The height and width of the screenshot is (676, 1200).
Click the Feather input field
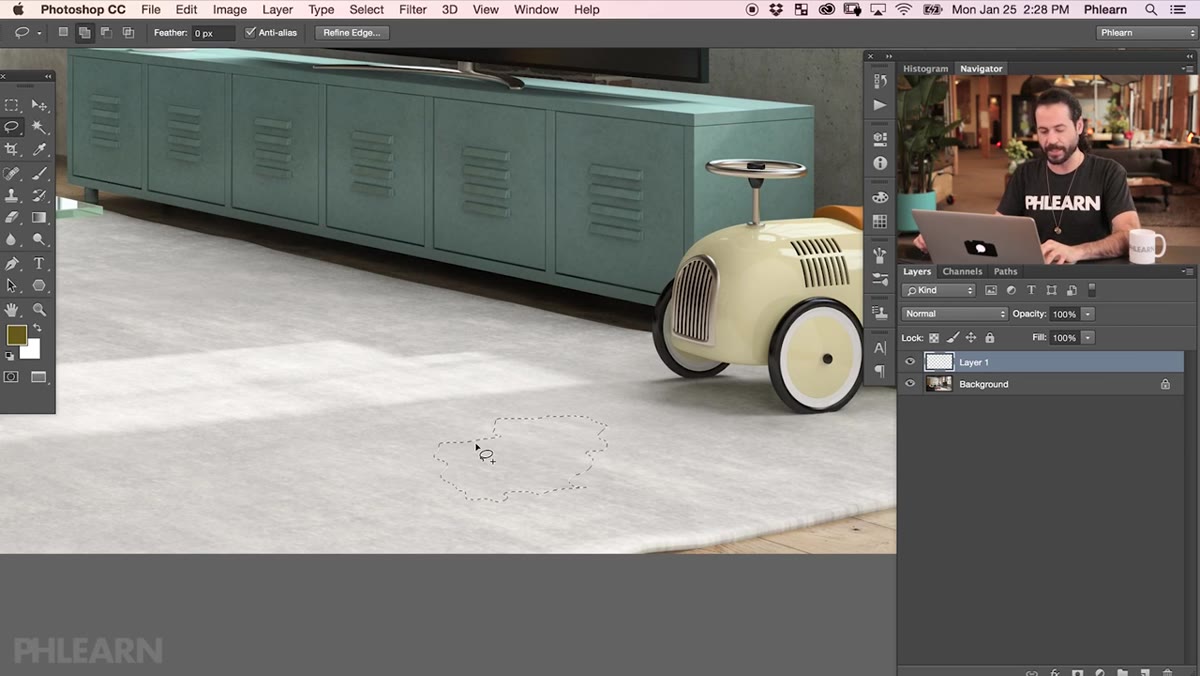[x=213, y=33]
